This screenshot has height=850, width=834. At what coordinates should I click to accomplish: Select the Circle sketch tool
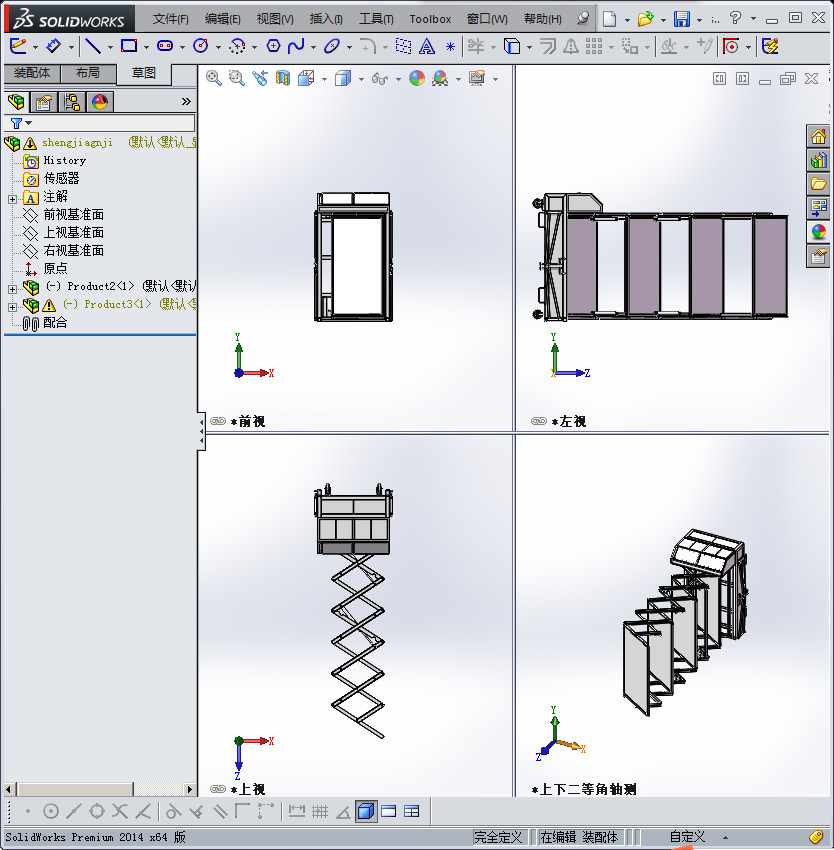tap(201, 46)
